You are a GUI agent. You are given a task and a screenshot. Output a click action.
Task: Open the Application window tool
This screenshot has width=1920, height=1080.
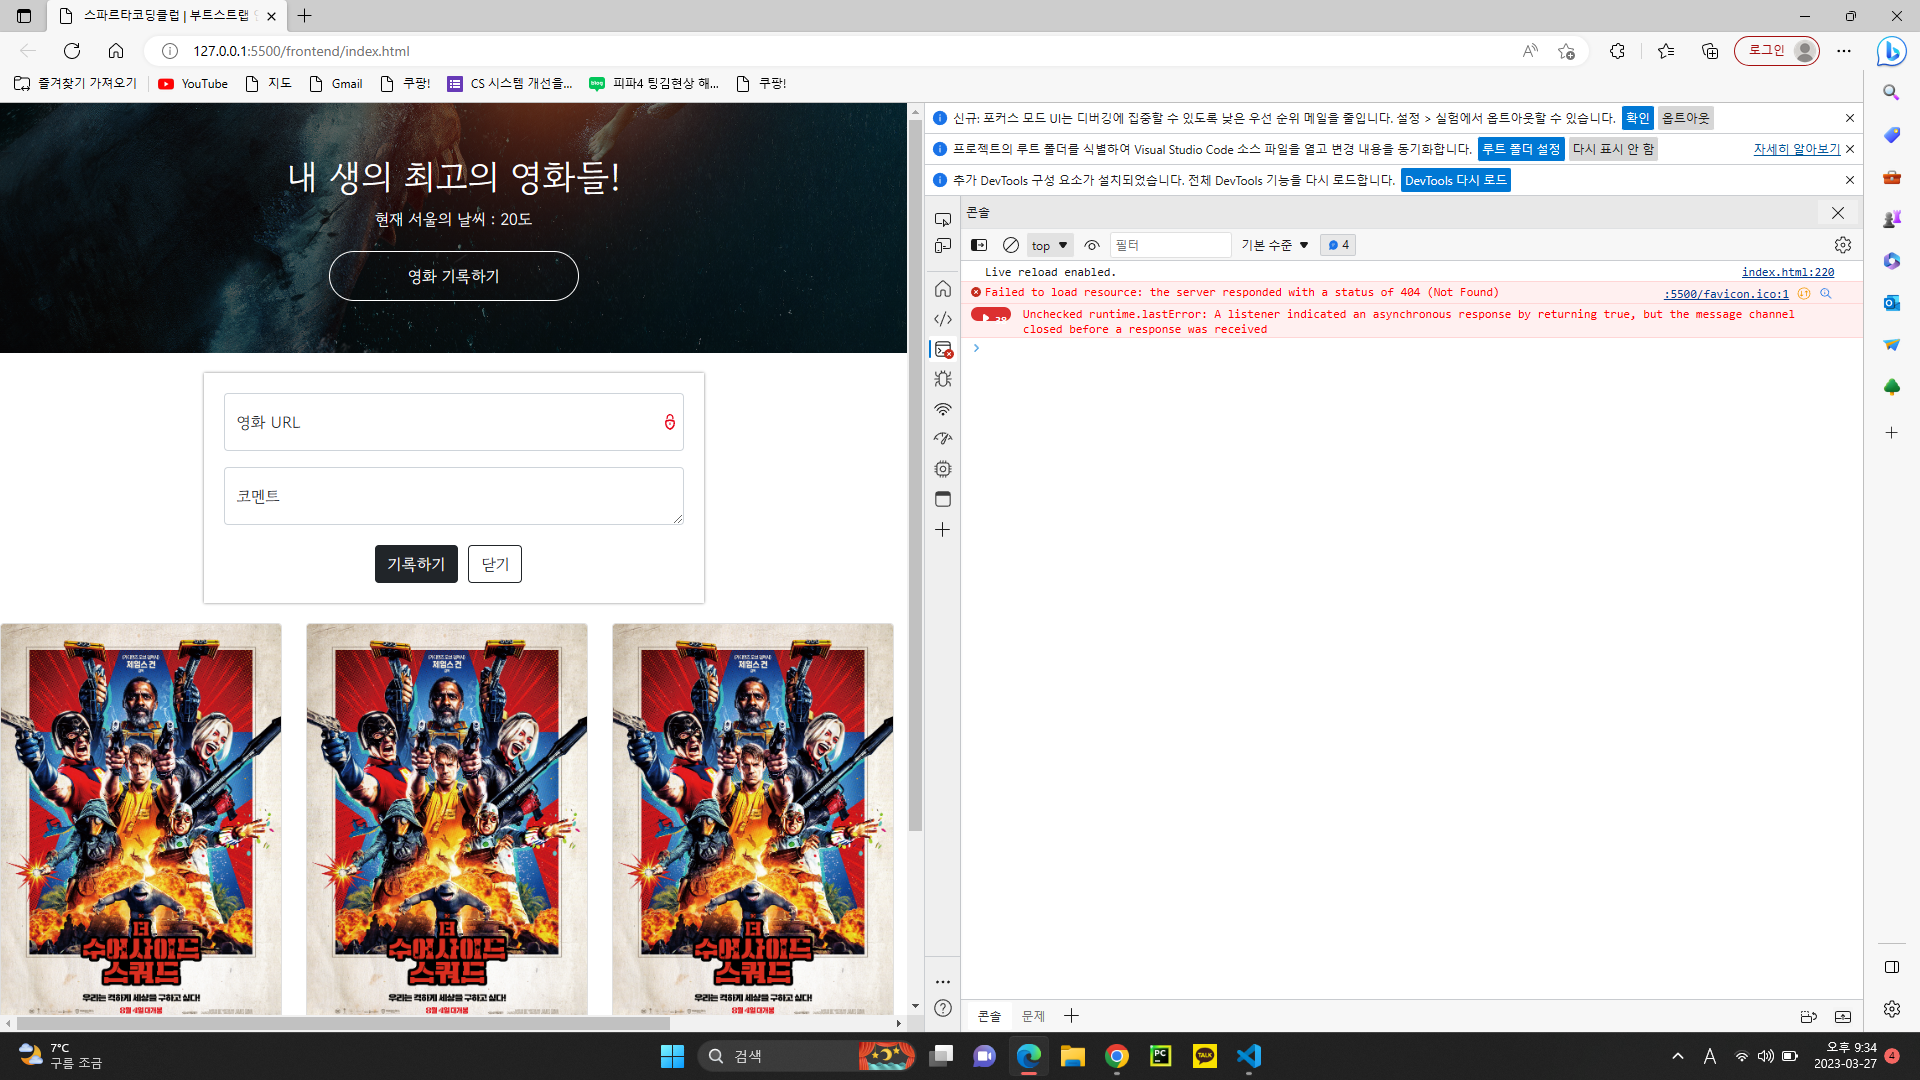(x=942, y=499)
